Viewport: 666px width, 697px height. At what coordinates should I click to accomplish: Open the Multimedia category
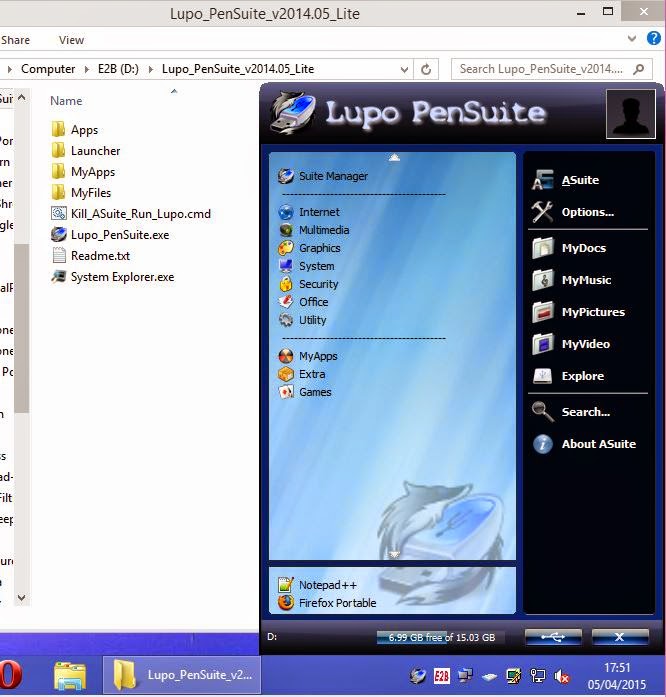click(314, 230)
